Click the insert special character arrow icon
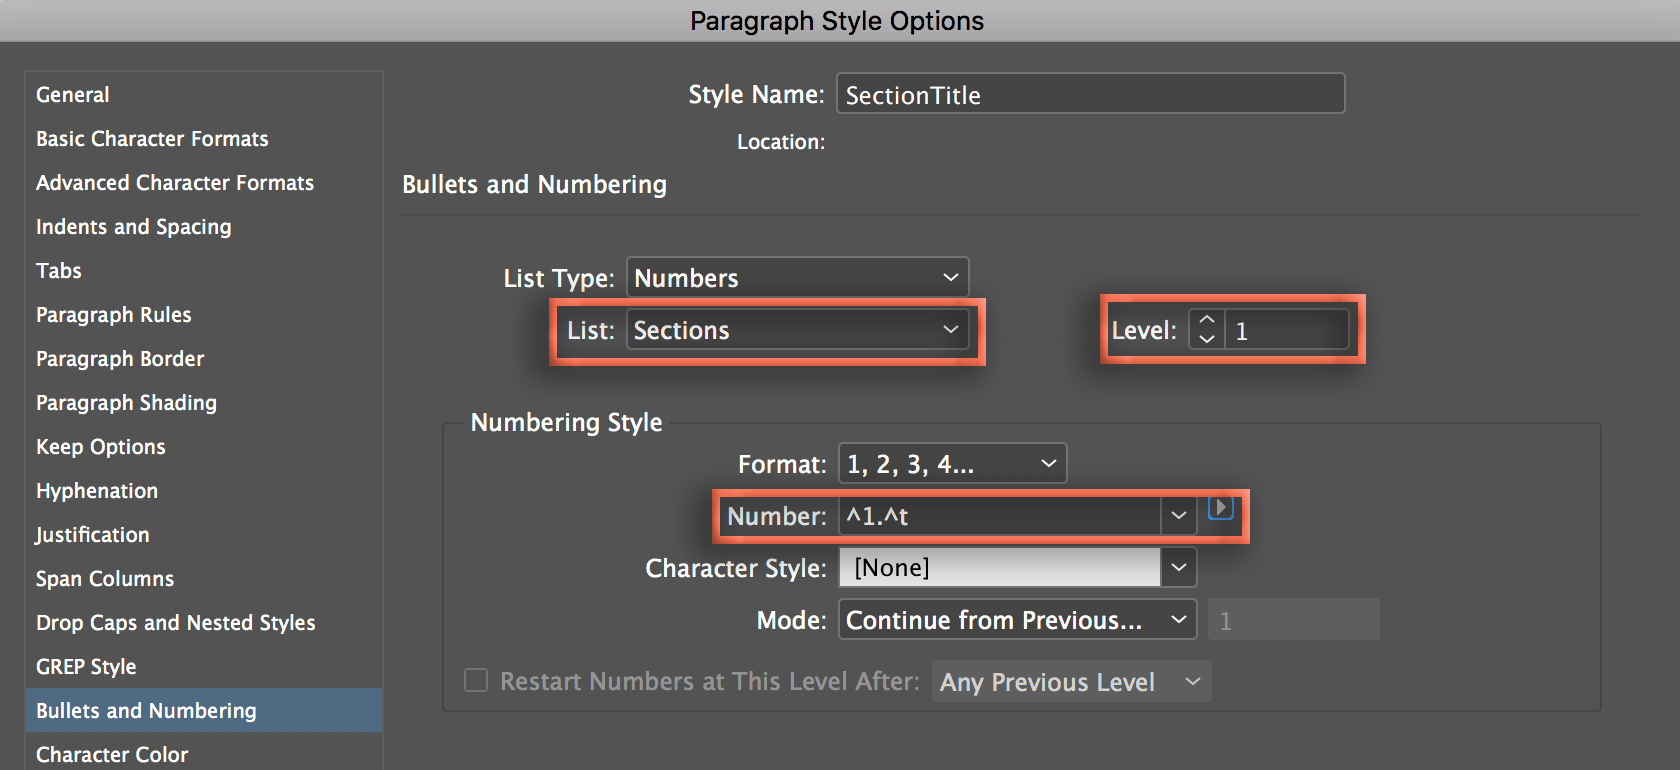 (x=1220, y=508)
